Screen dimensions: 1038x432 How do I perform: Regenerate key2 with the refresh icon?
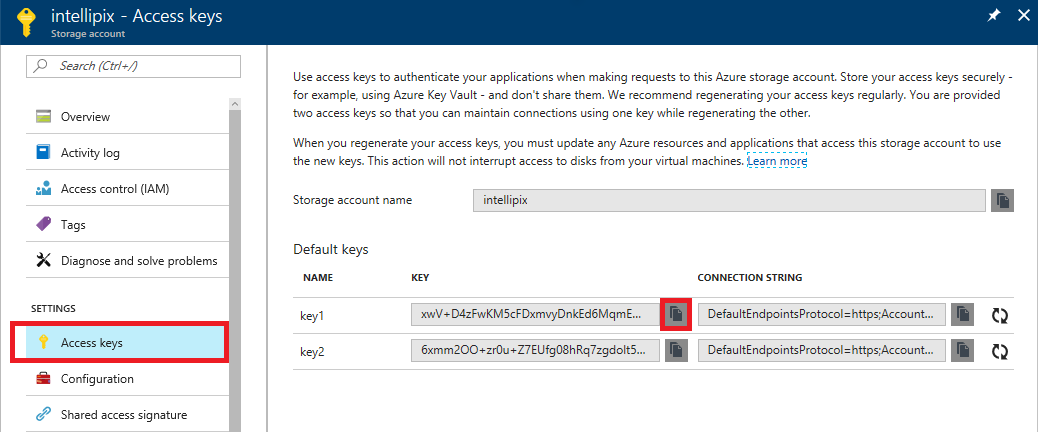click(999, 351)
